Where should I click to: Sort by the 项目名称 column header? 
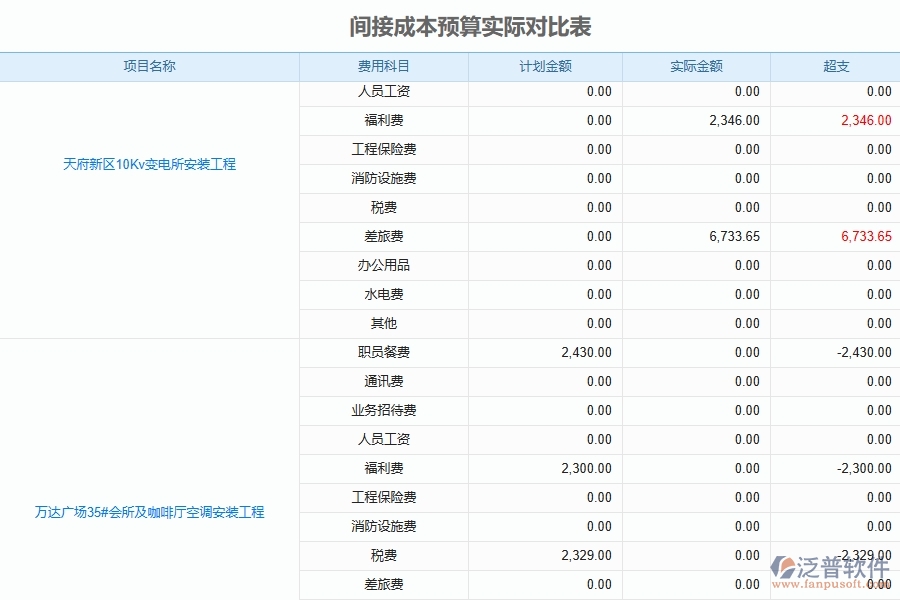[150, 66]
